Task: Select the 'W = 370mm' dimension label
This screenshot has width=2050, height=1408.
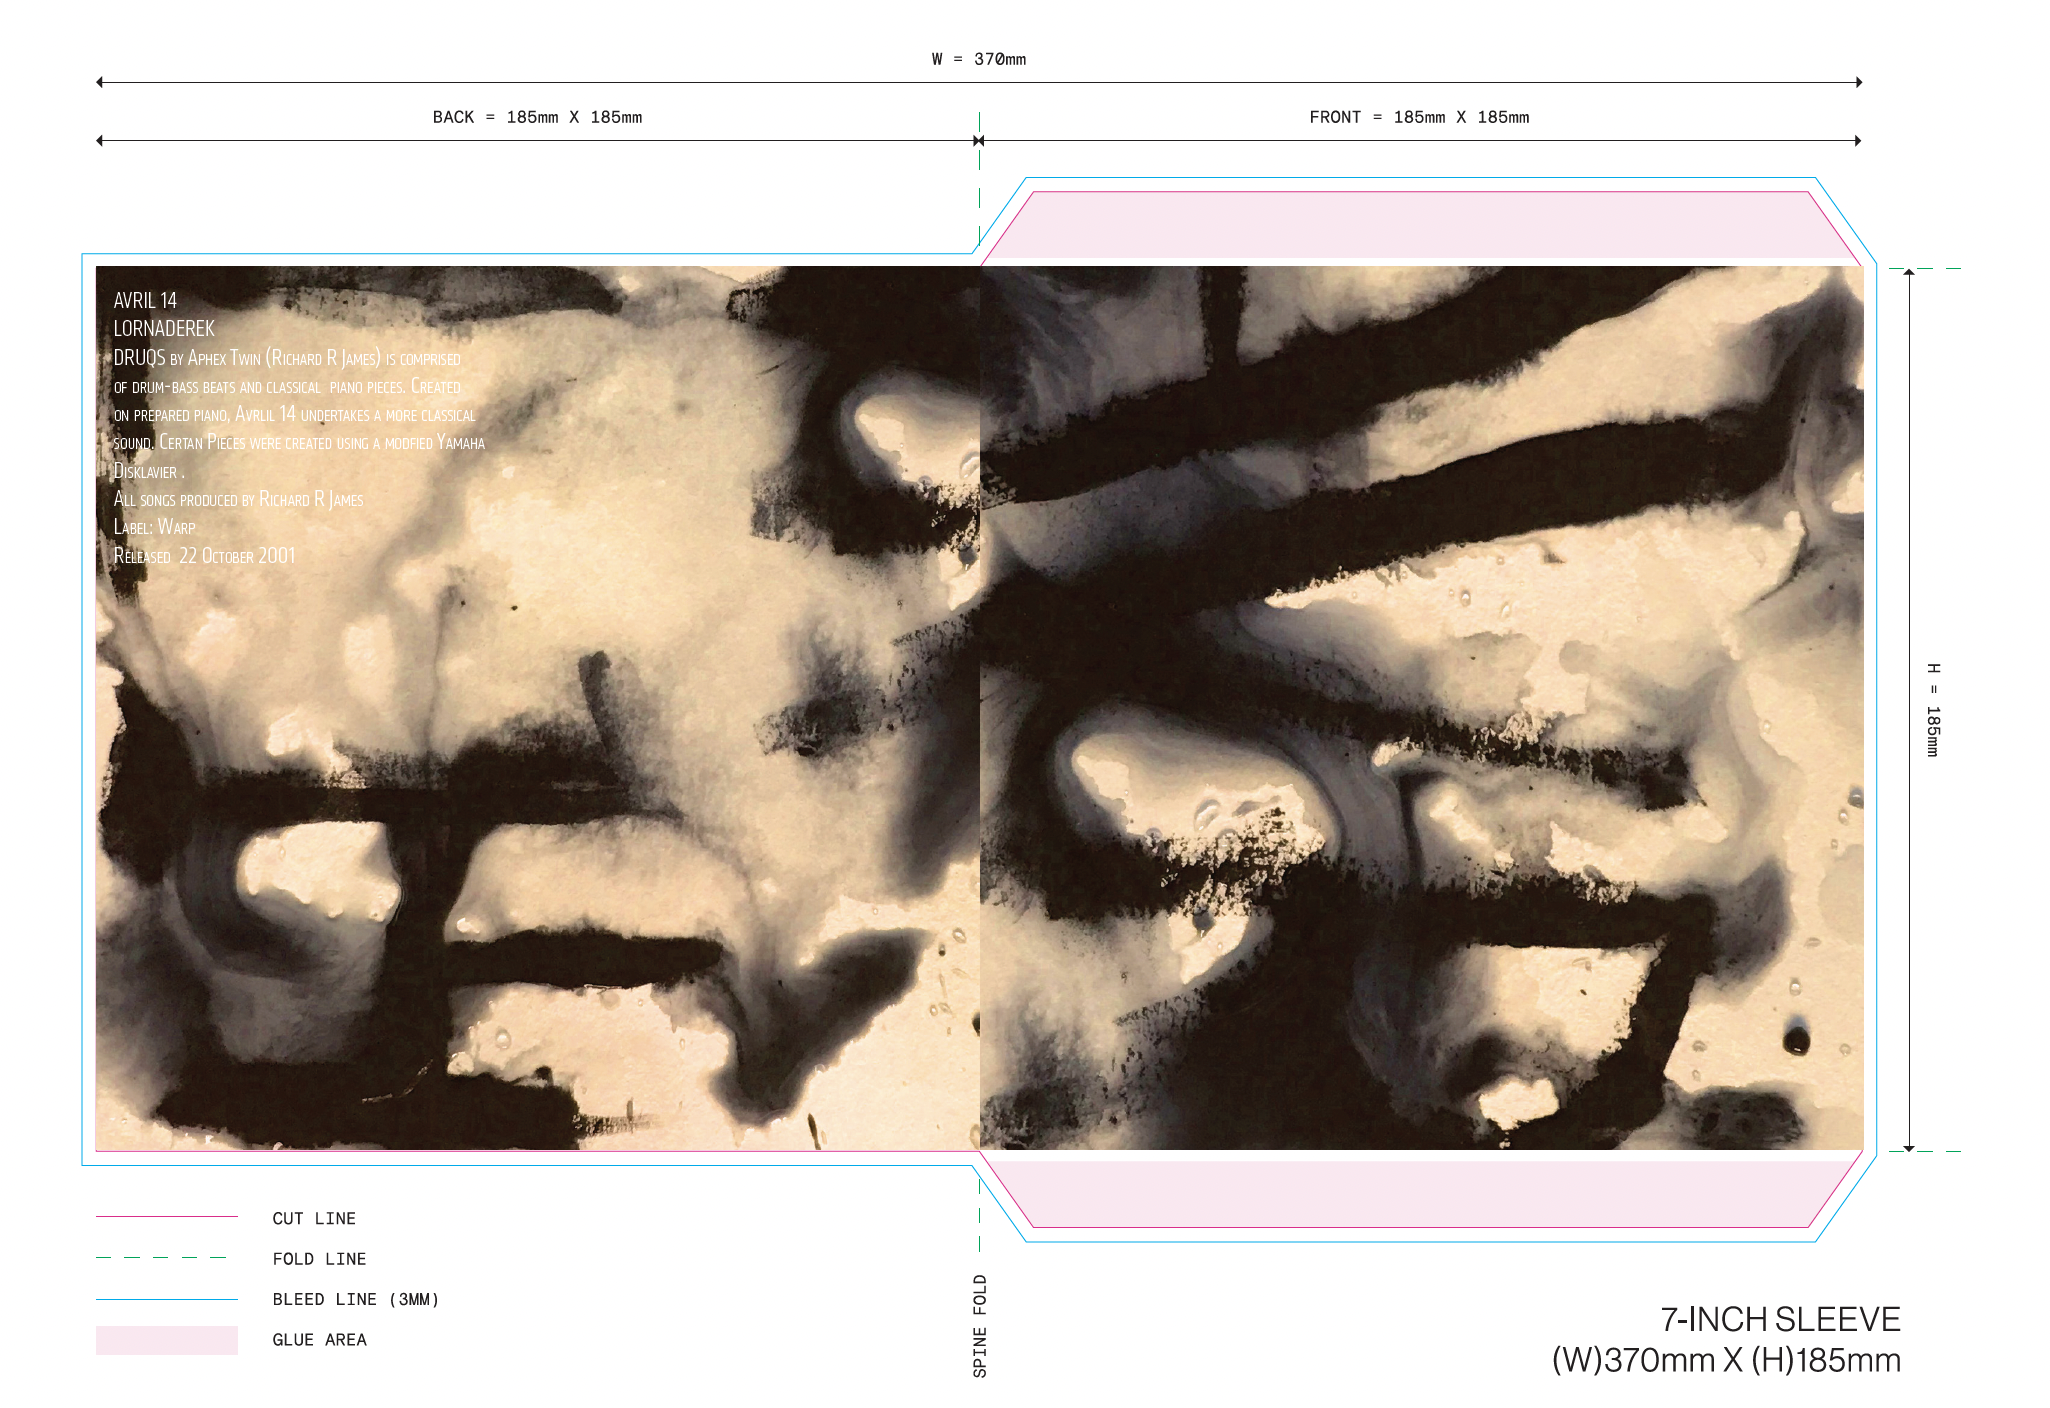Action: click(978, 59)
